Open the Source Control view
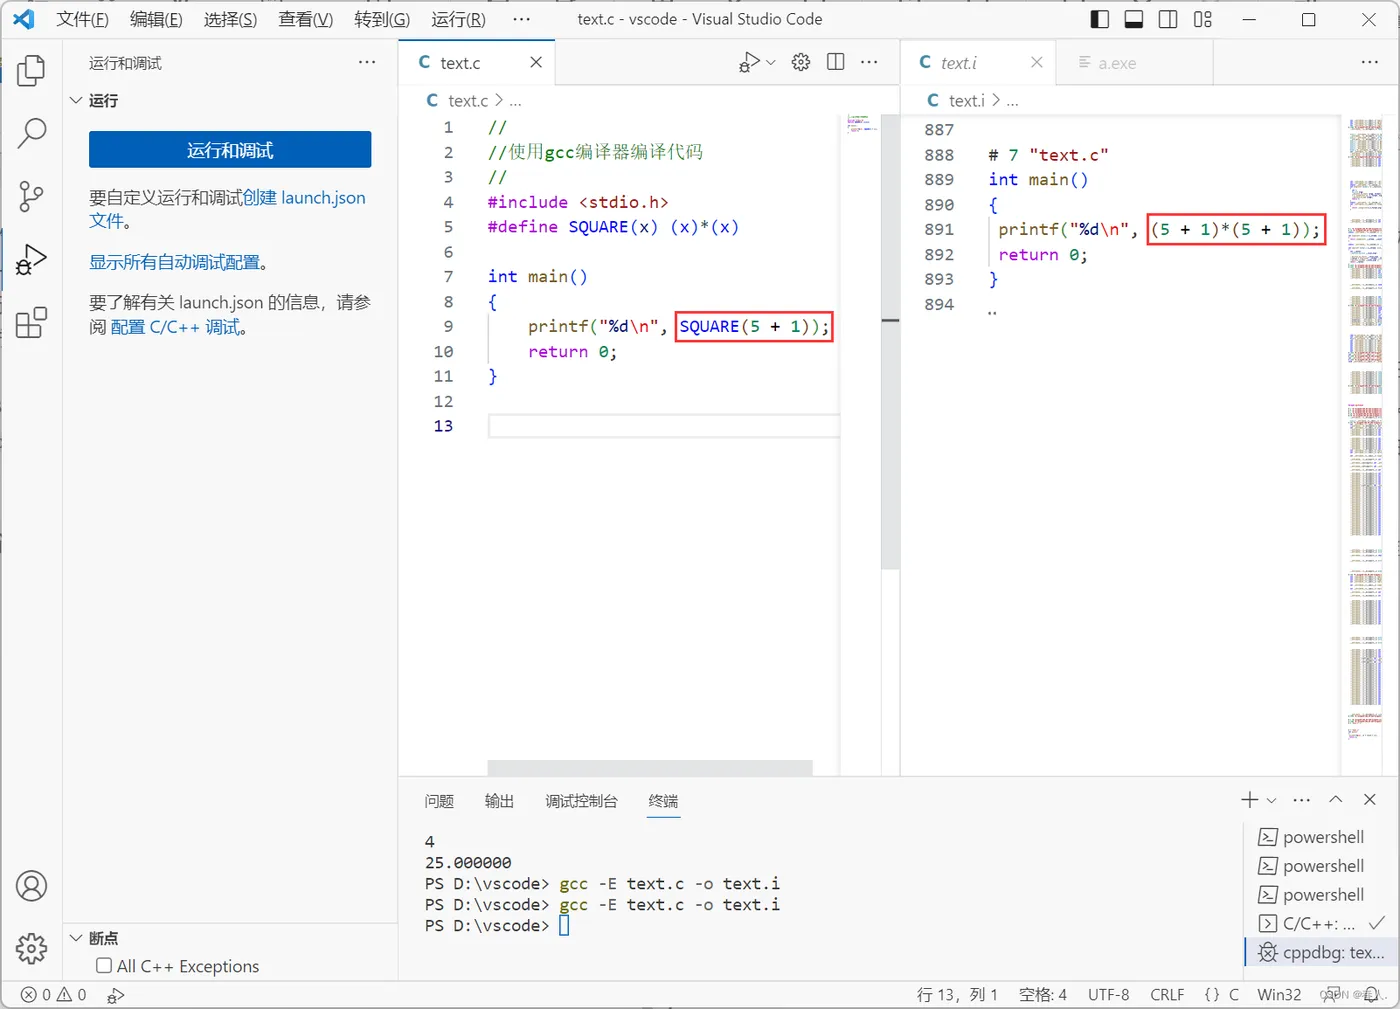1400x1009 pixels. [31, 196]
